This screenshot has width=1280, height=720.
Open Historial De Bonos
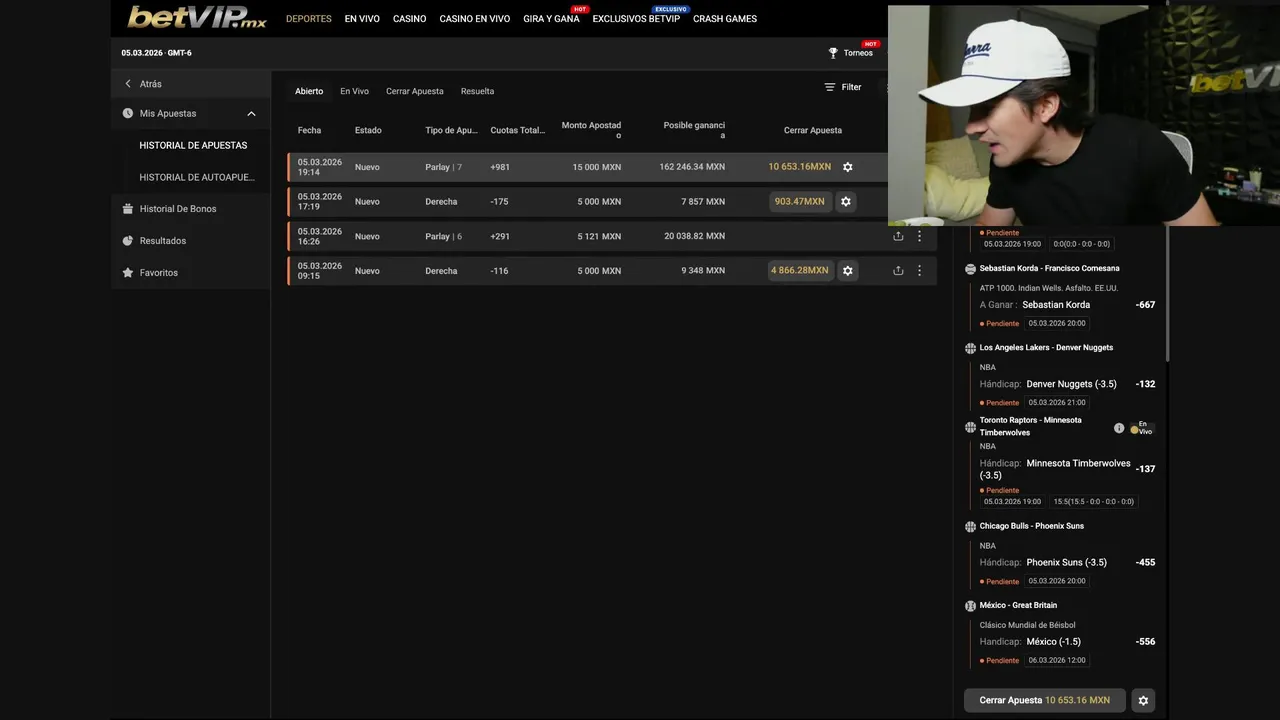click(x=178, y=209)
